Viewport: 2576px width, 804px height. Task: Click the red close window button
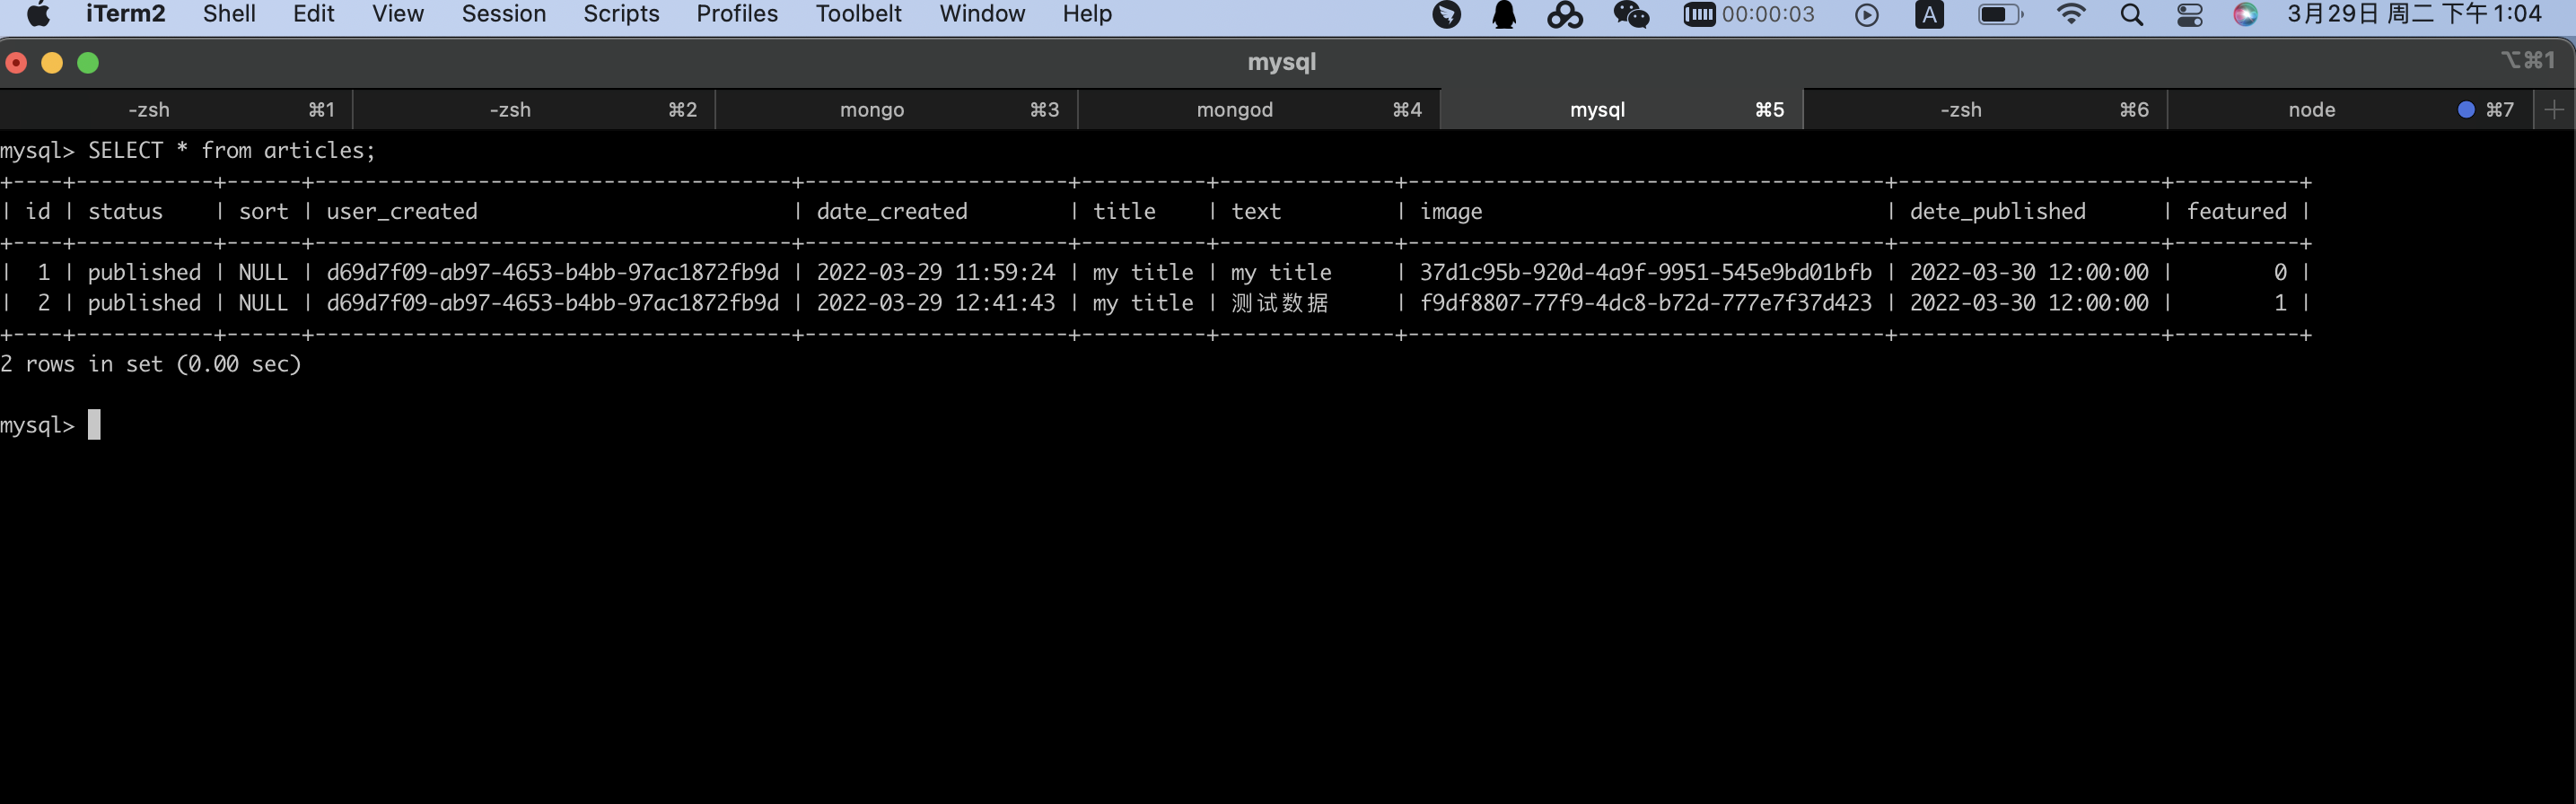(16, 63)
